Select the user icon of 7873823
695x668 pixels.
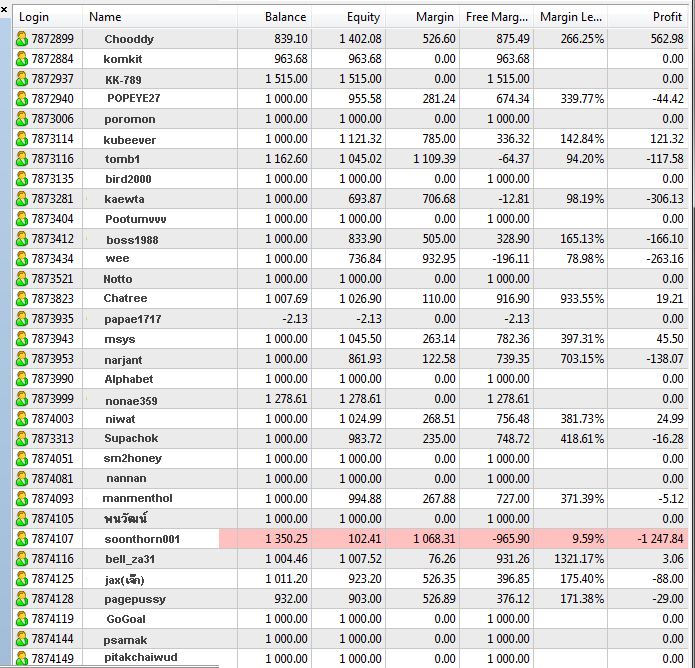[x=22, y=299]
